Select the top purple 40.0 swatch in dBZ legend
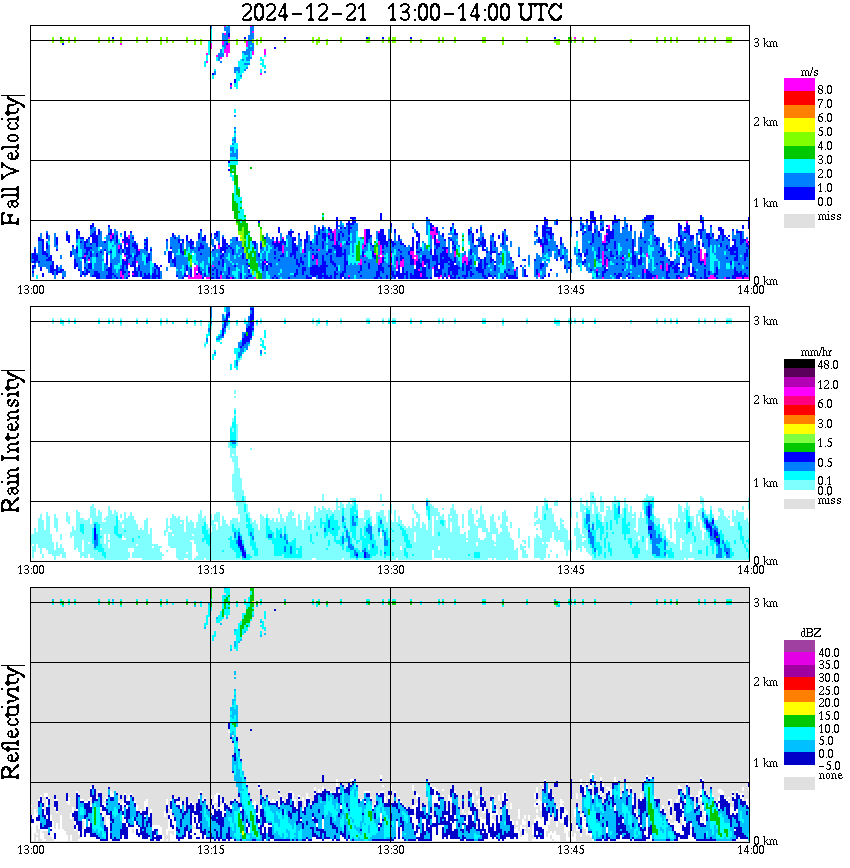 799,646
